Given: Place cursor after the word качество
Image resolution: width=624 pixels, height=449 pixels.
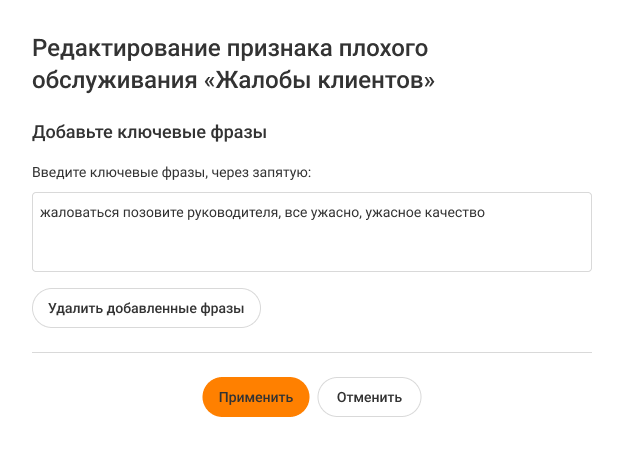Looking at the screenshot, I should 486,213.
